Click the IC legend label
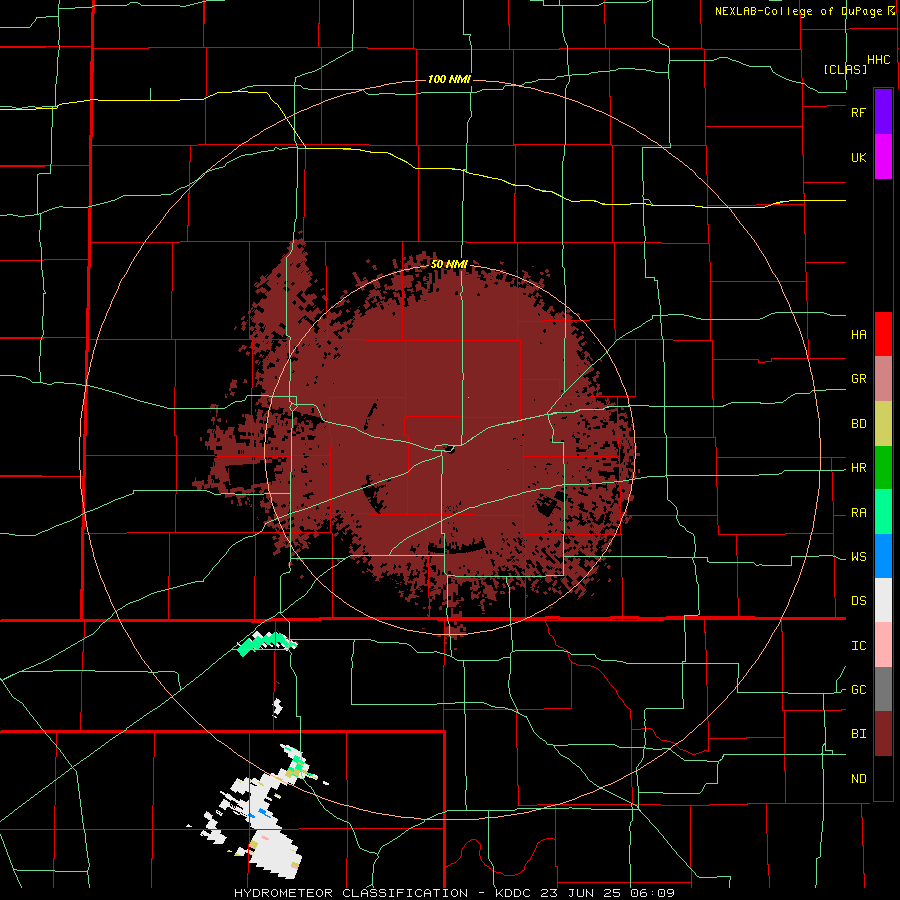900x900 pixels. point(858,646)
